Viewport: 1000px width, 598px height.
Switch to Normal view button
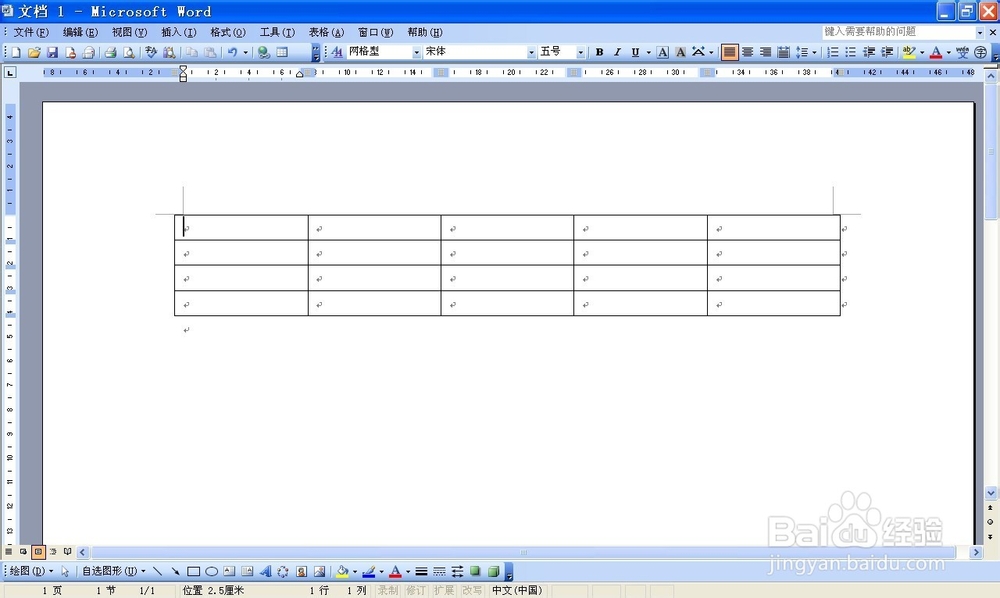click(8, 551)
